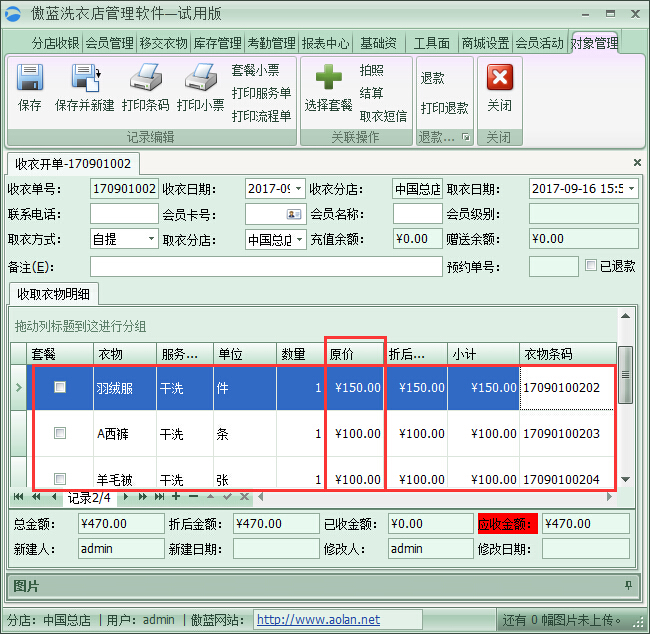Open the 取衣日期 date dropdown

coord(631,189)
